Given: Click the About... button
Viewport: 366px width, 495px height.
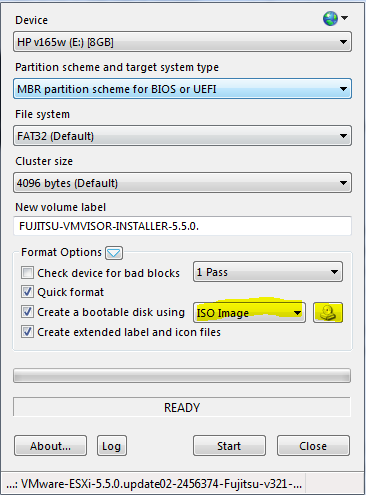Looking at the screenshot, I should click(50, 446).
